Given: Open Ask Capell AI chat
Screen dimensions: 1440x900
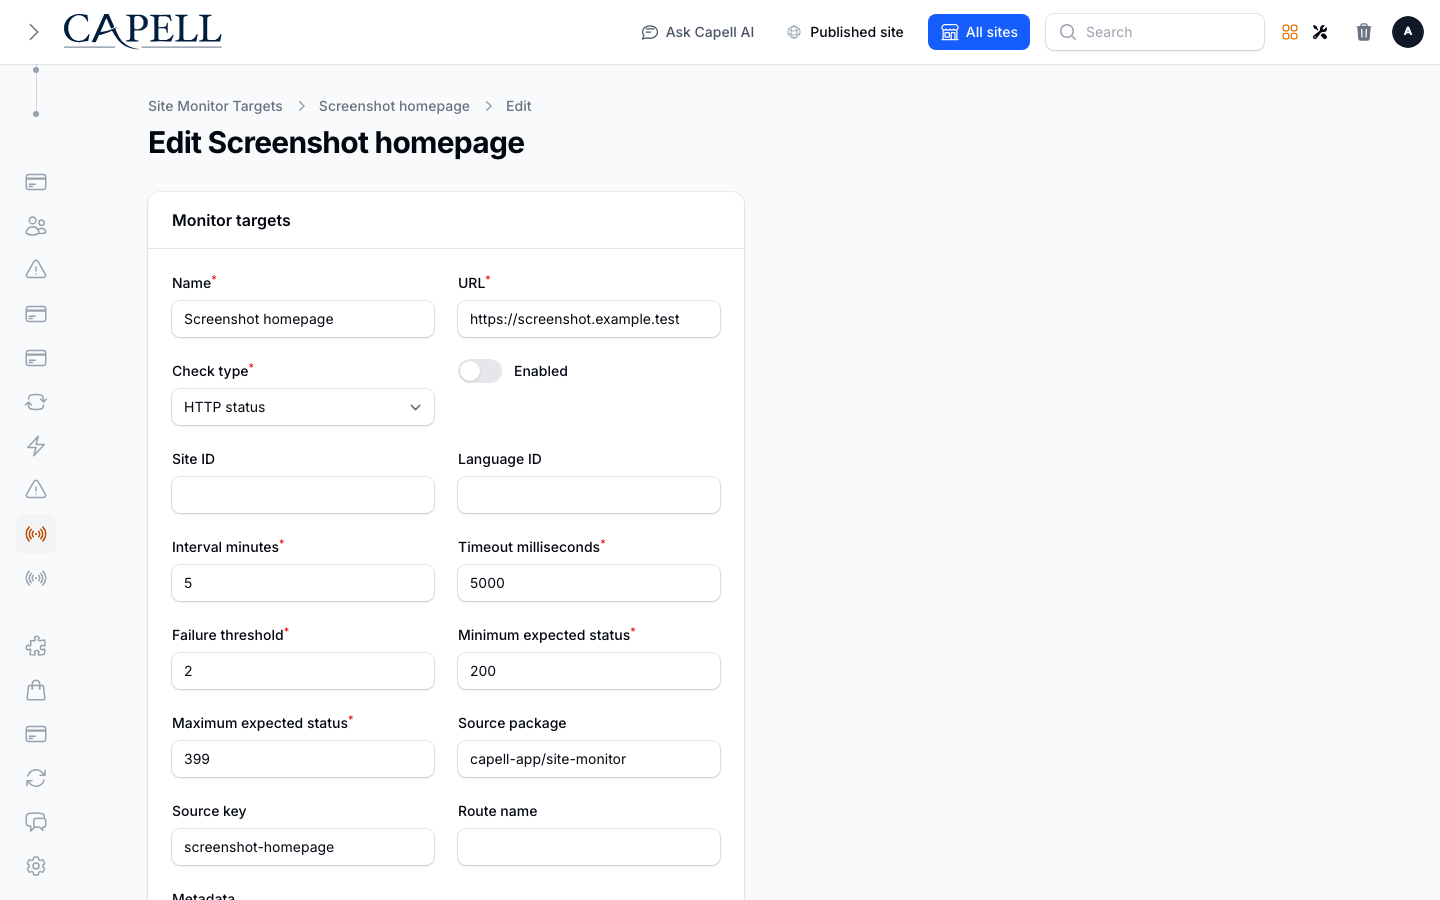Looking at the screenshot, I should pyautogui.click(x=698, y=32).
